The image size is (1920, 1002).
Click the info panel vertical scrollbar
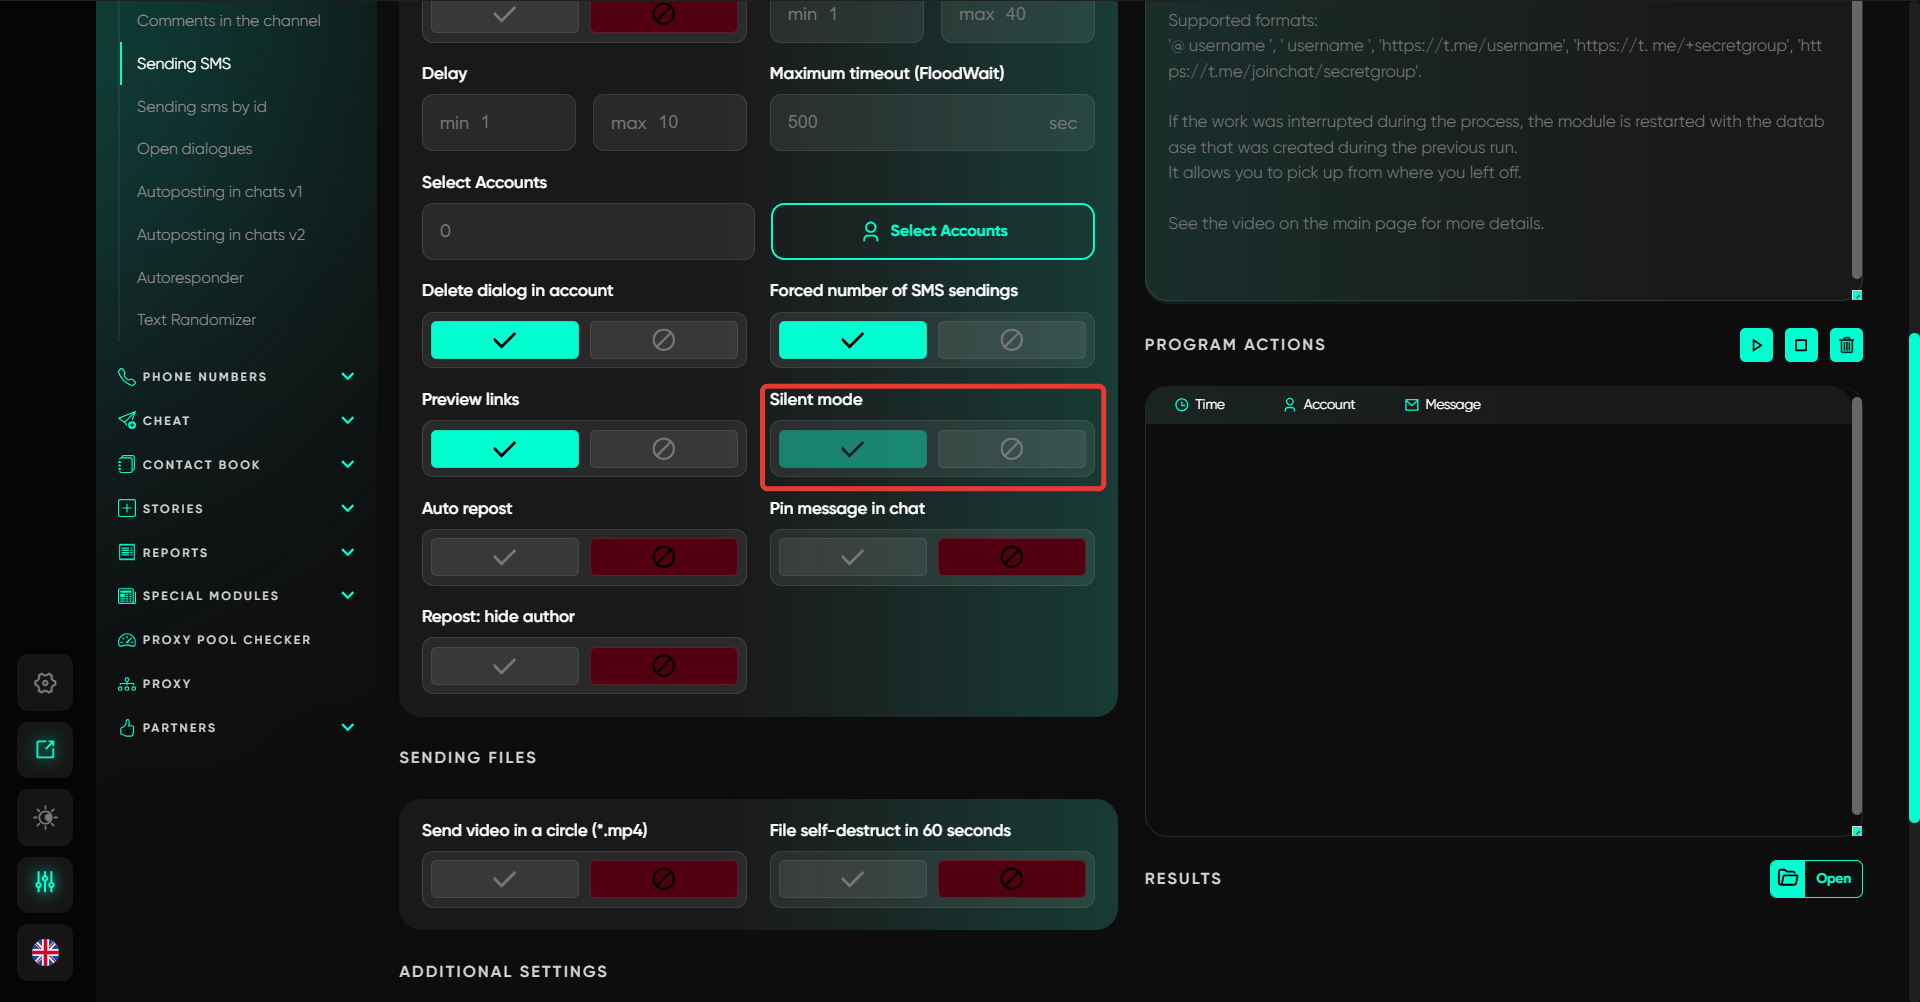point(1856,140)
